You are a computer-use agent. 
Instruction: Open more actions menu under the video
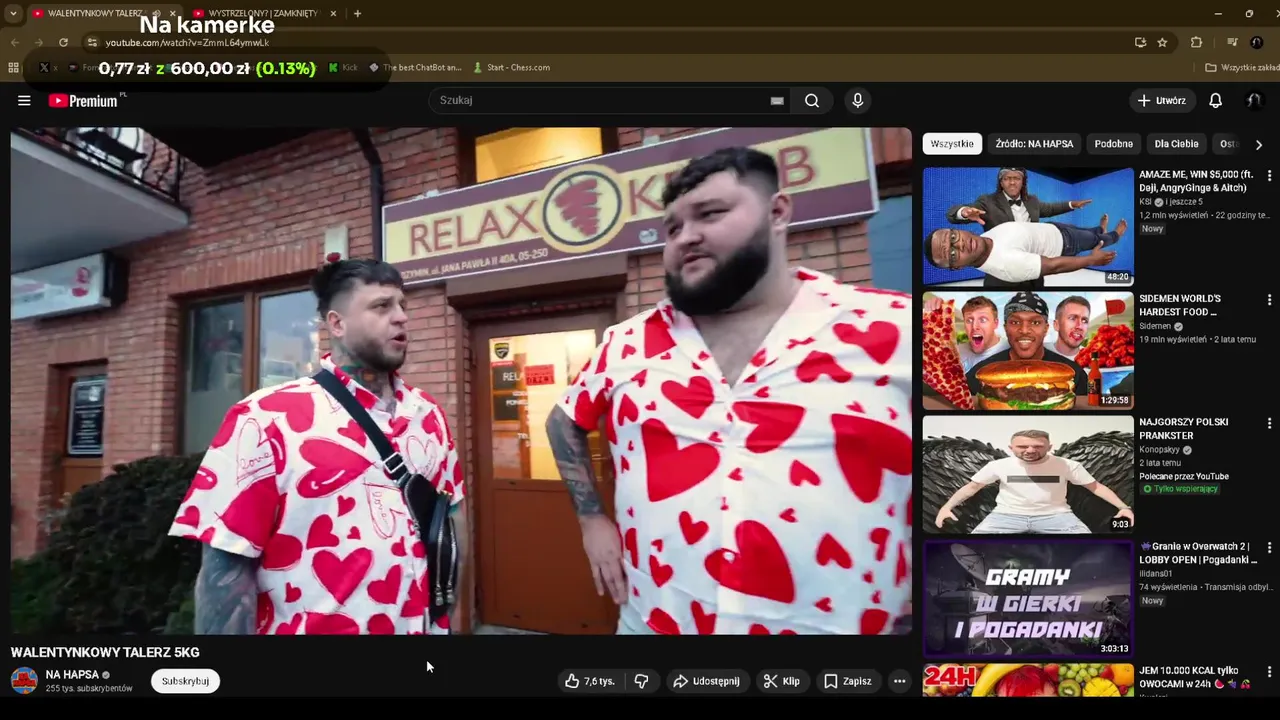click(899, 681)
